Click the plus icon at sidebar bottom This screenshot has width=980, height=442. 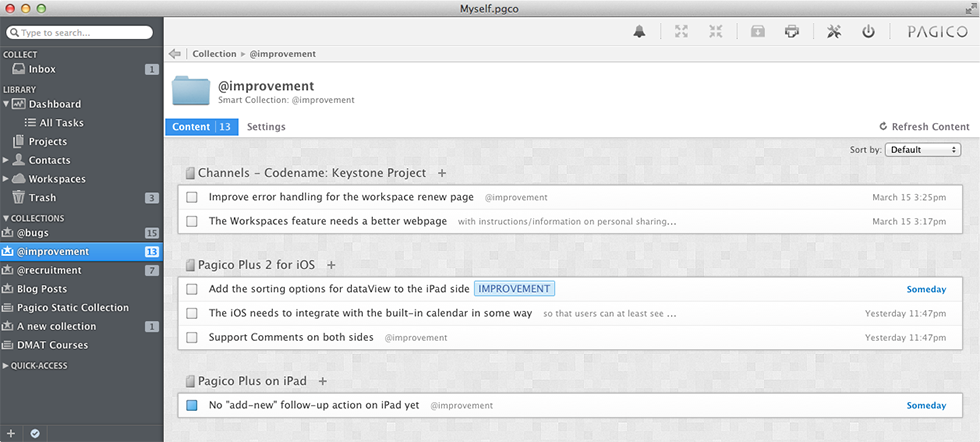11,433
